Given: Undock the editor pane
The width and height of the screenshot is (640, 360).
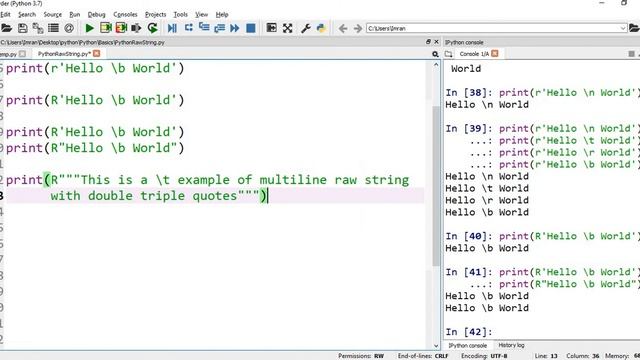Looking at the screenshot, I should (428, 42).
